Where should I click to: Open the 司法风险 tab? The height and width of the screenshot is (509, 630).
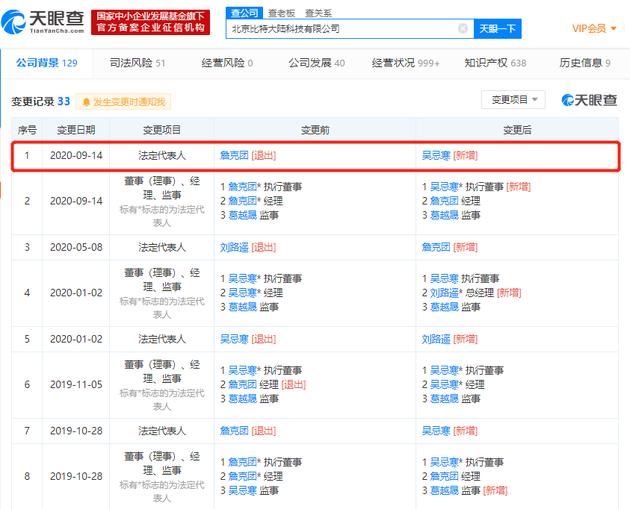pos(137,63)
